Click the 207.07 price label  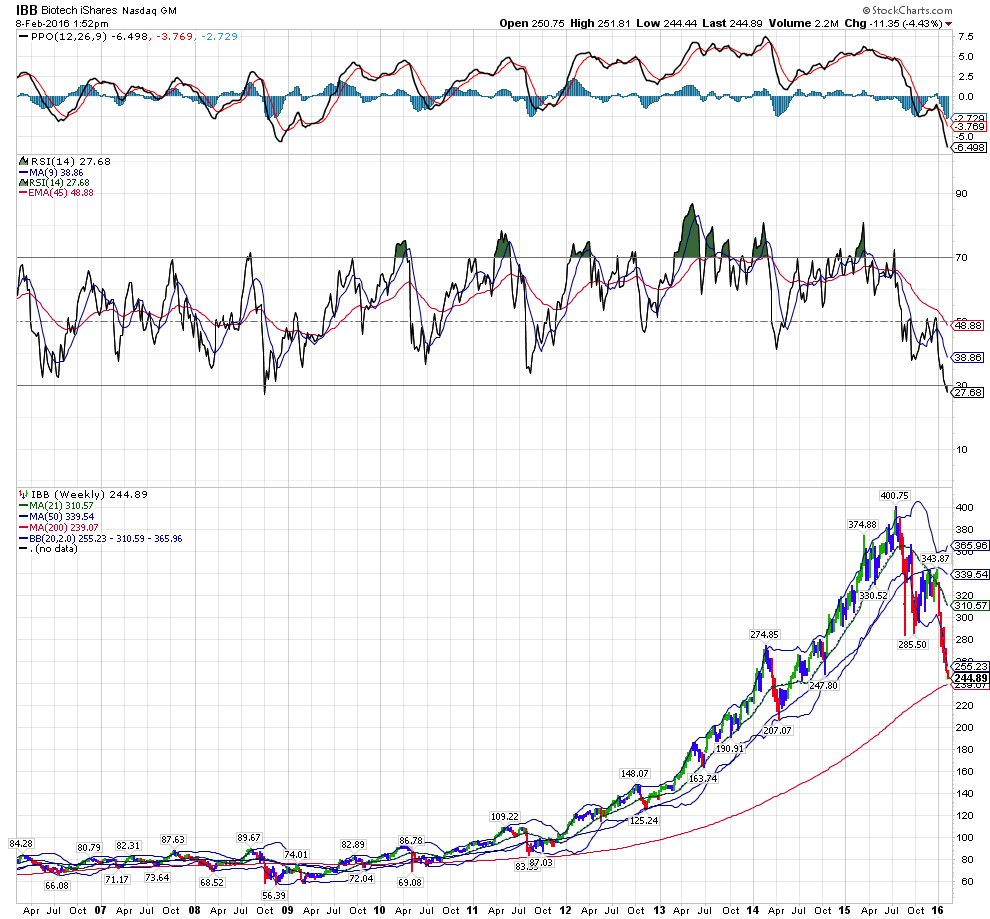[777, 730]
